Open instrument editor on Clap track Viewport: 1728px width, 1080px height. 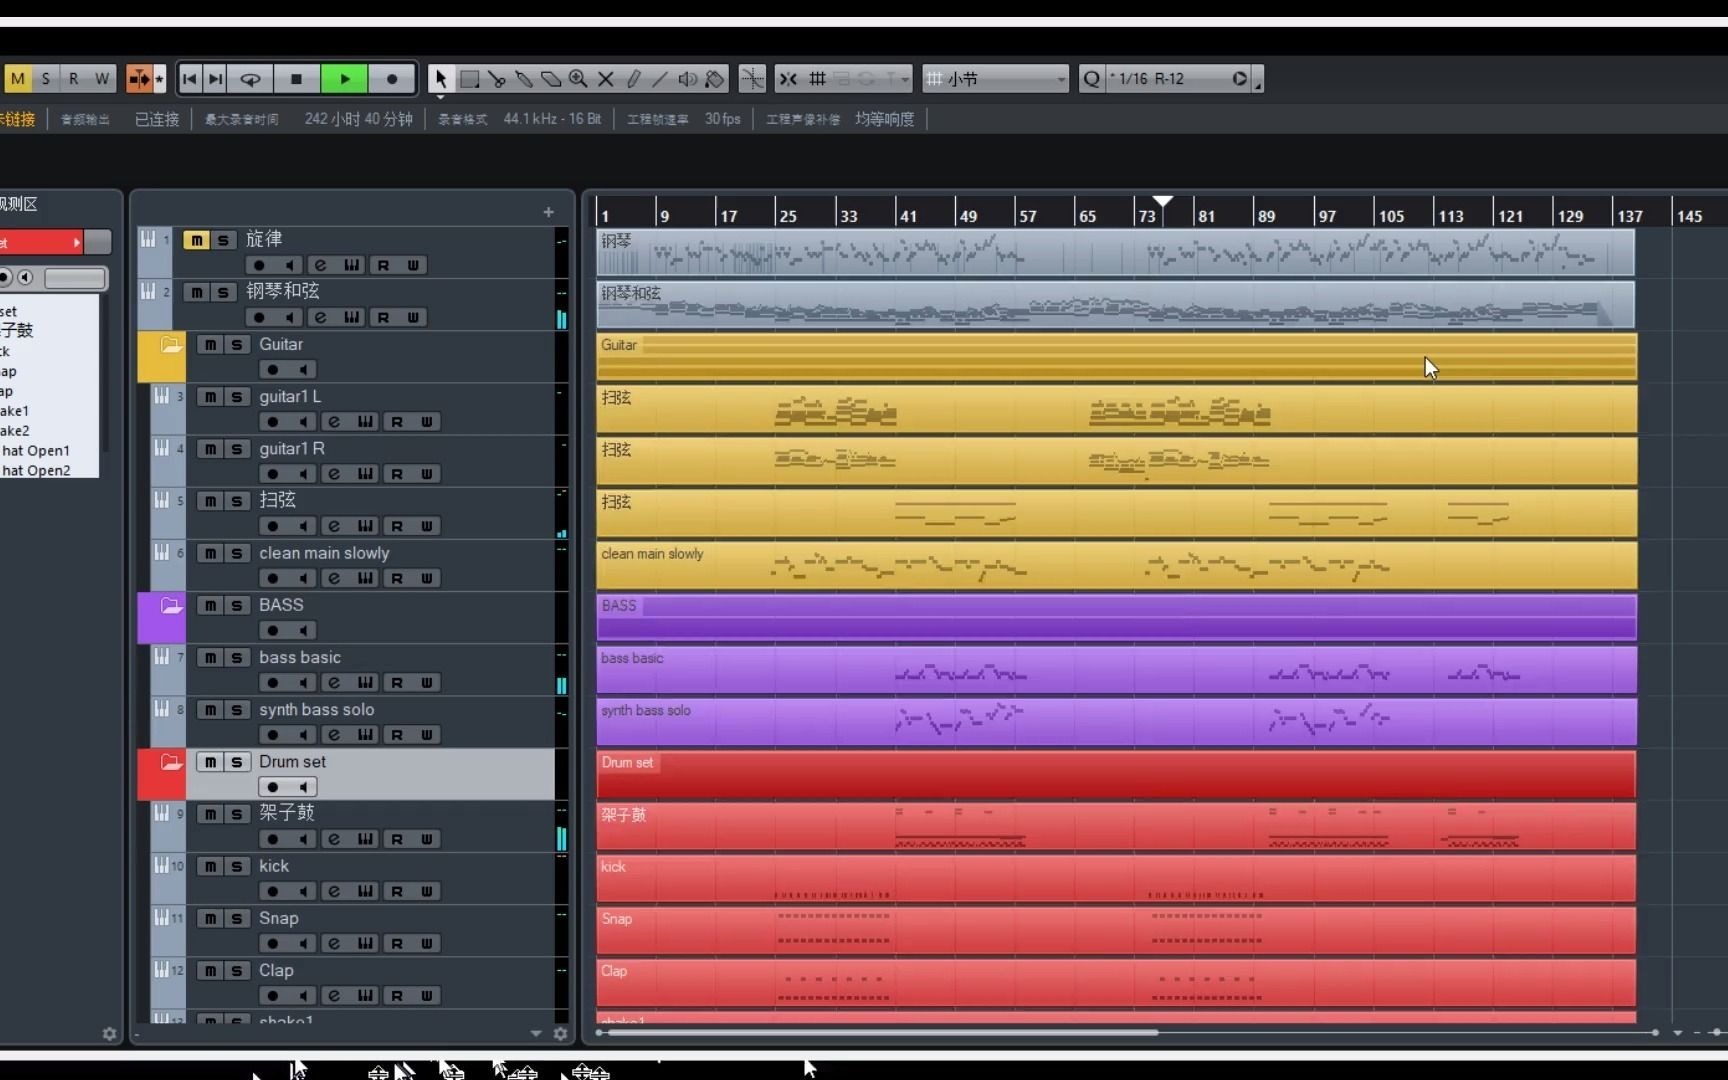click(x=365, y=997)
